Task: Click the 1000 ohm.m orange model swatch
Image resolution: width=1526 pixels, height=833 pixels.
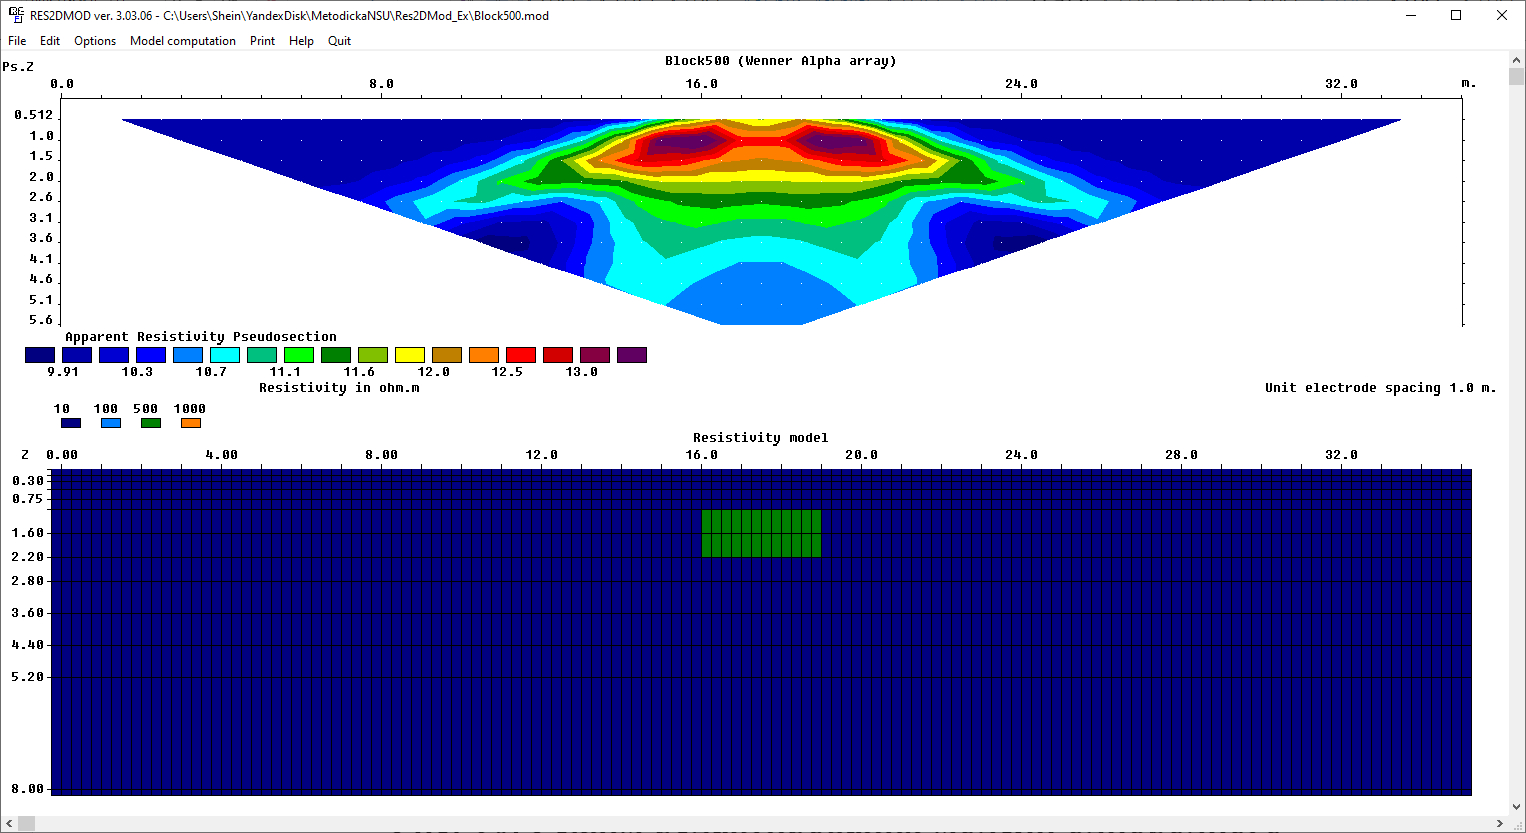Action: 191,423
